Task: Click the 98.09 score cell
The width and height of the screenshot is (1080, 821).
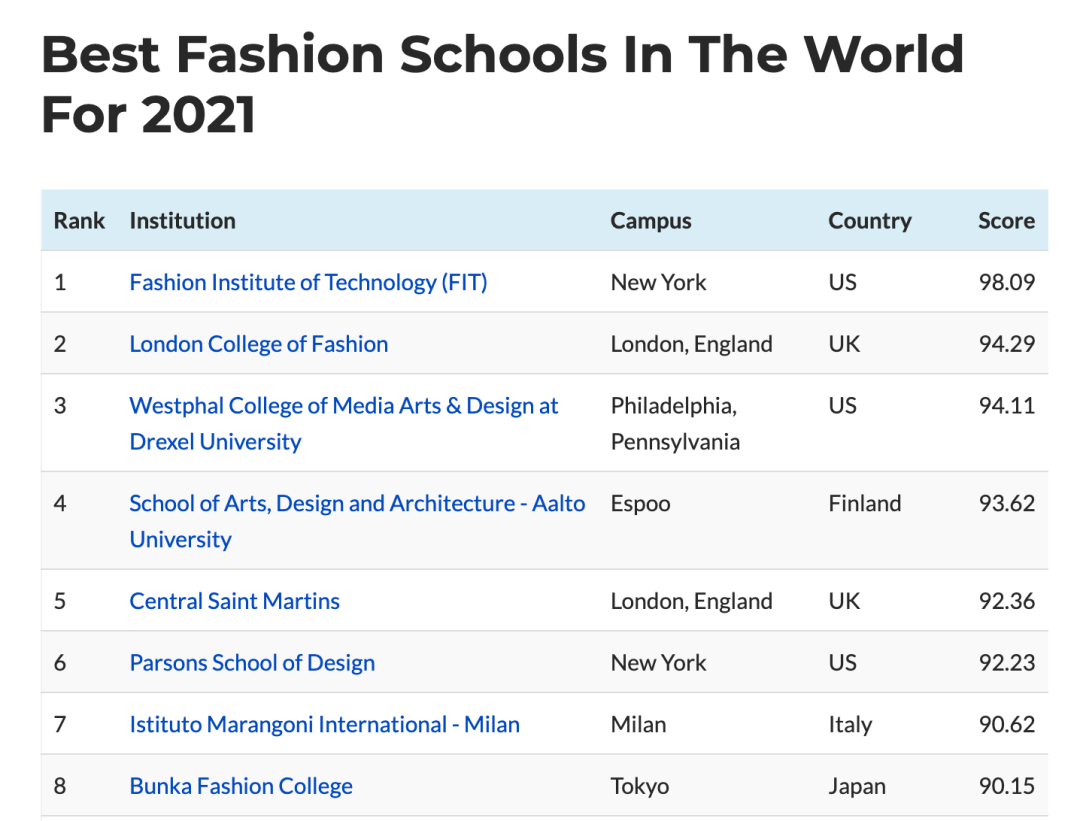Action: 1006,282
